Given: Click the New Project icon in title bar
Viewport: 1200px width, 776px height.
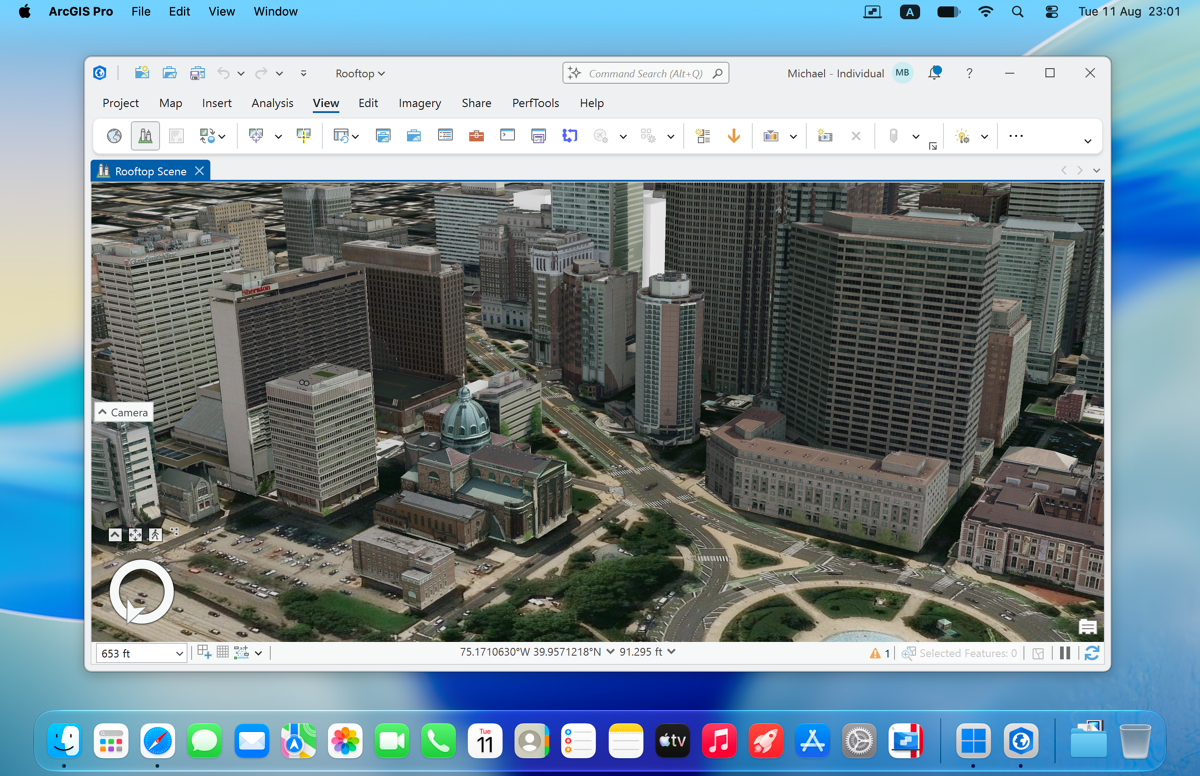Looking at the screenshot, I should [142, 73].
